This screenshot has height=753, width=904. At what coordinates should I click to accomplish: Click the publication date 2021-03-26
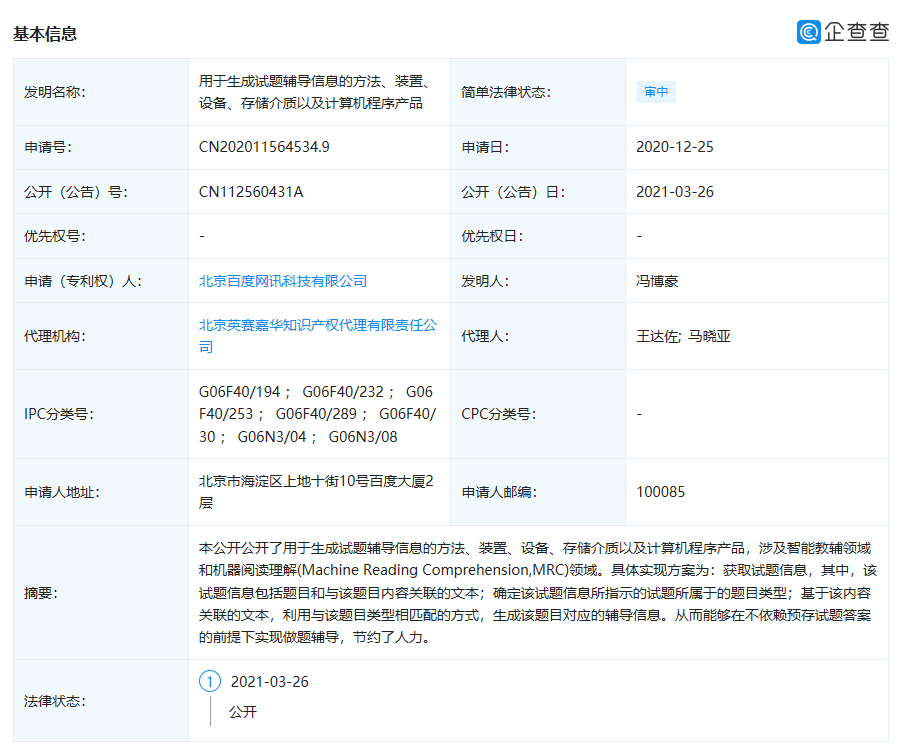pos(677,191)
